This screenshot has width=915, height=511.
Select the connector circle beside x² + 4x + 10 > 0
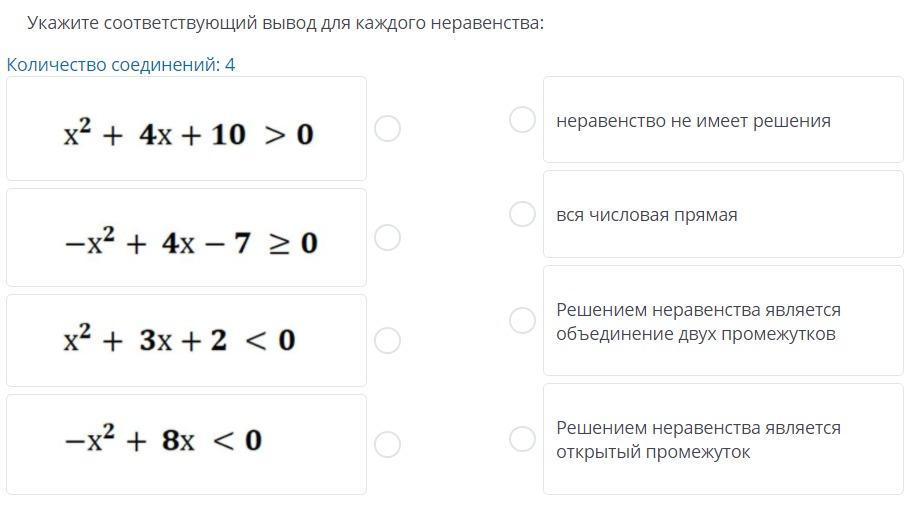point(387,128)
